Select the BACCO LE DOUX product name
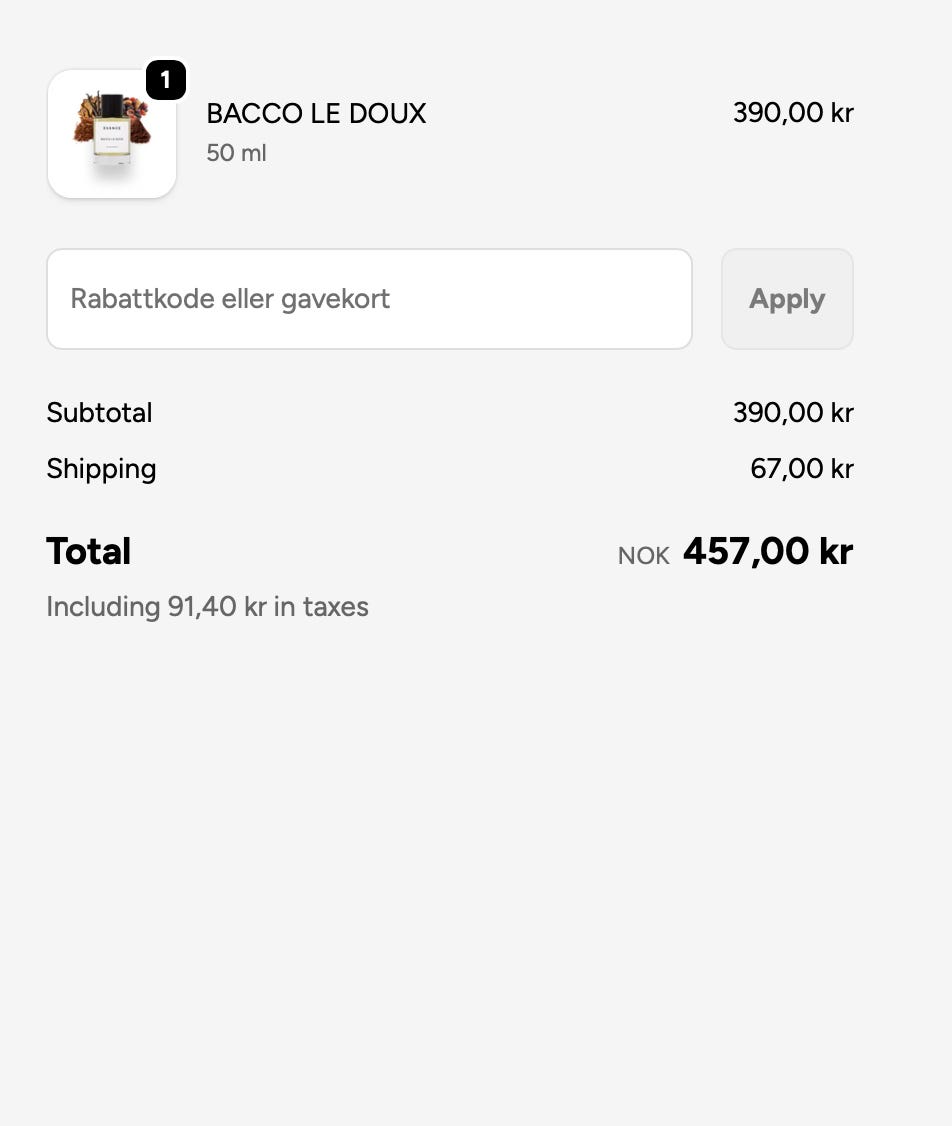The image size is (952, 1126). click(316, 114)
